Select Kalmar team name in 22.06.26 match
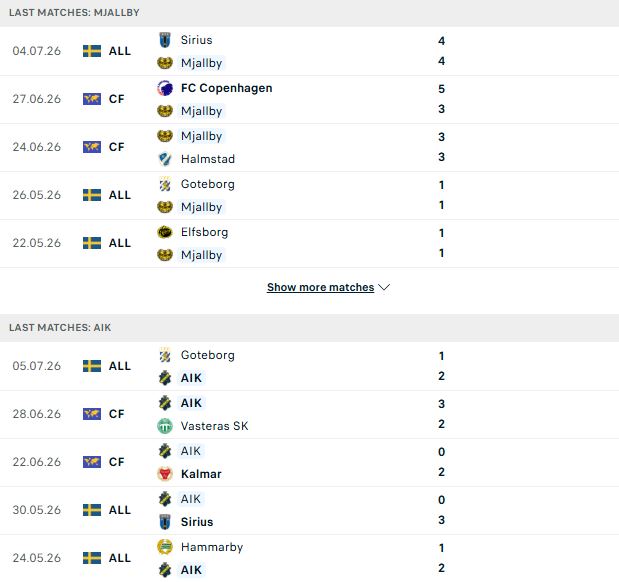The height and width of the screenshot is (582, 619). tap(201, 474)
